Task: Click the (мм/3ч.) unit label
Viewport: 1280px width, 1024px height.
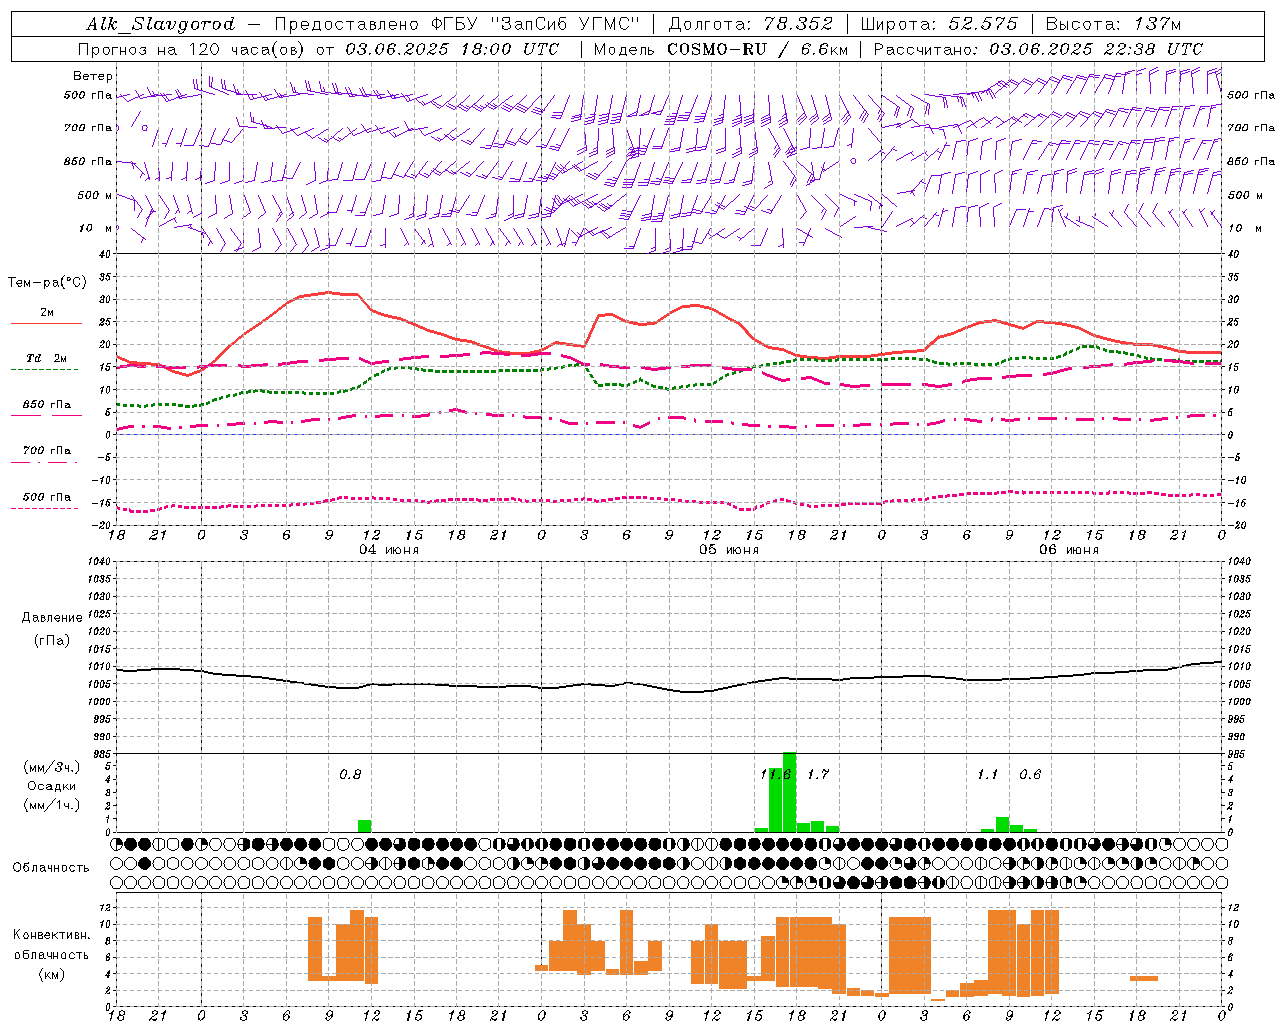Action: click(51, 767)
